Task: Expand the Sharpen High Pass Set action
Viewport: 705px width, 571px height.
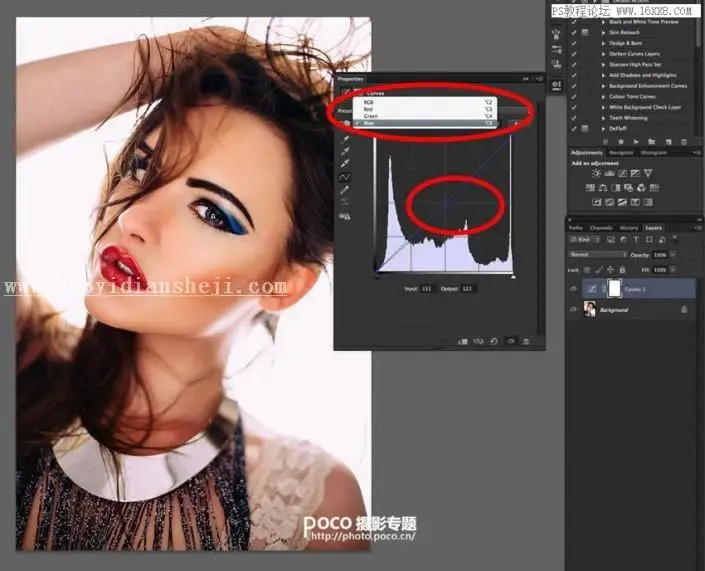Action: 603,65
